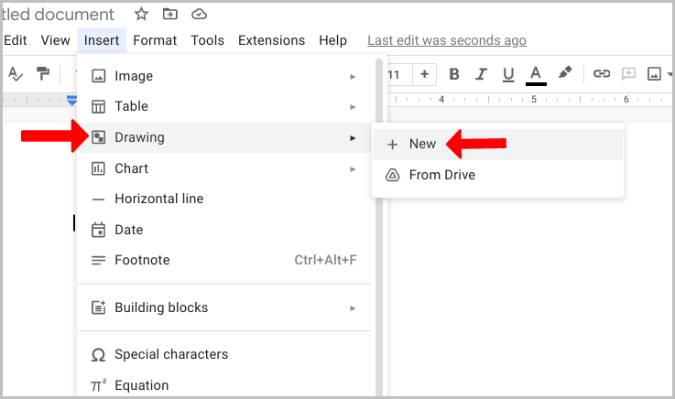Open the View menu

55,40
